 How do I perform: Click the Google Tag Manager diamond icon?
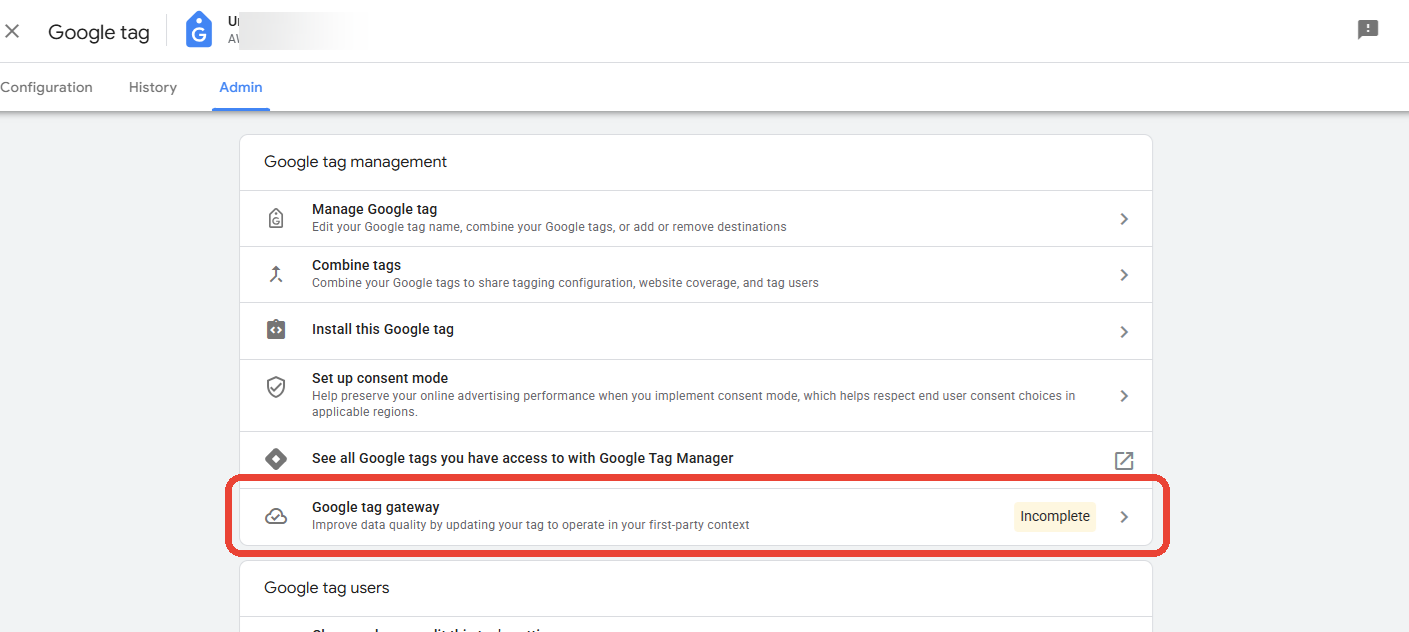point(276,459)
